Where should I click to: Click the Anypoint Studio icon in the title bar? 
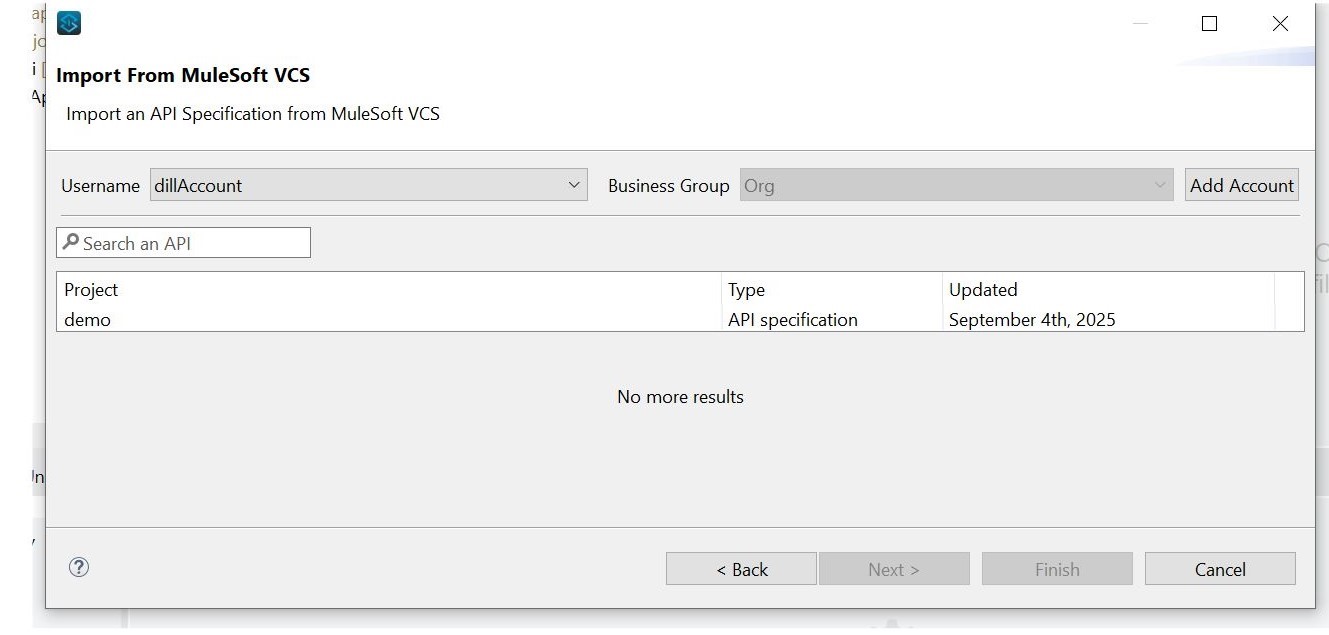68,21
